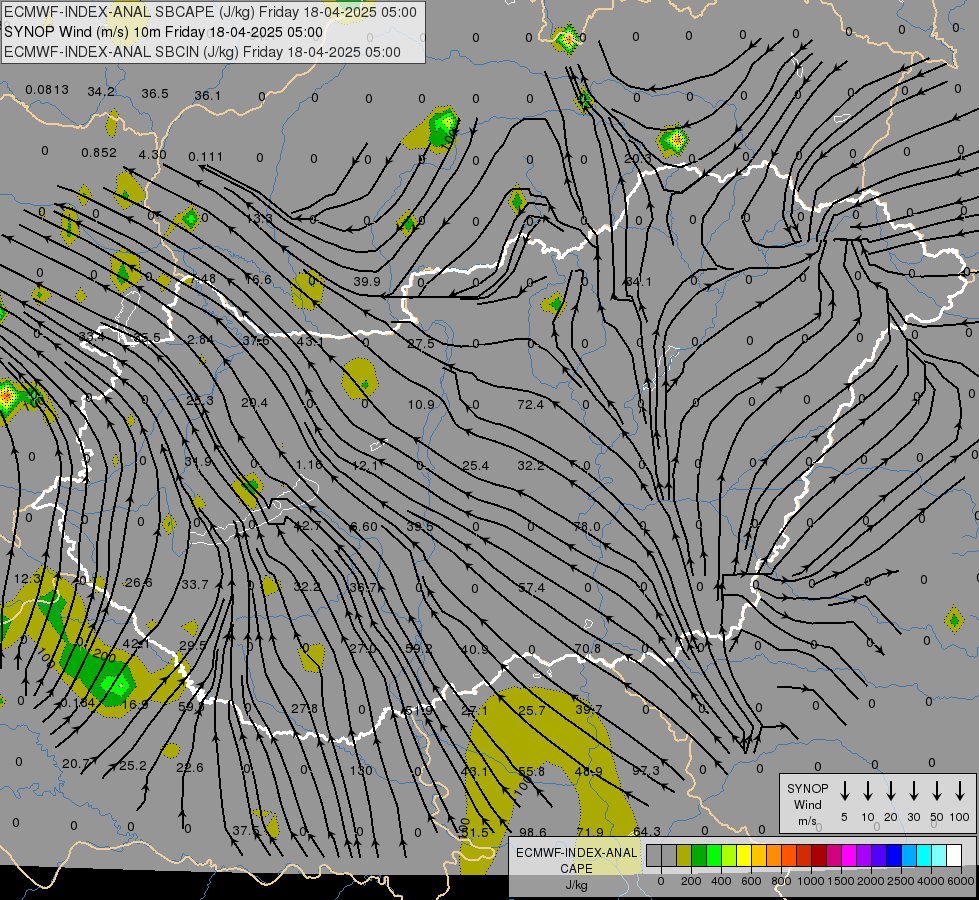979x900 pixels.
Task: Pick the olive CAPE legend swatch
Action: [x=684, y=855]
